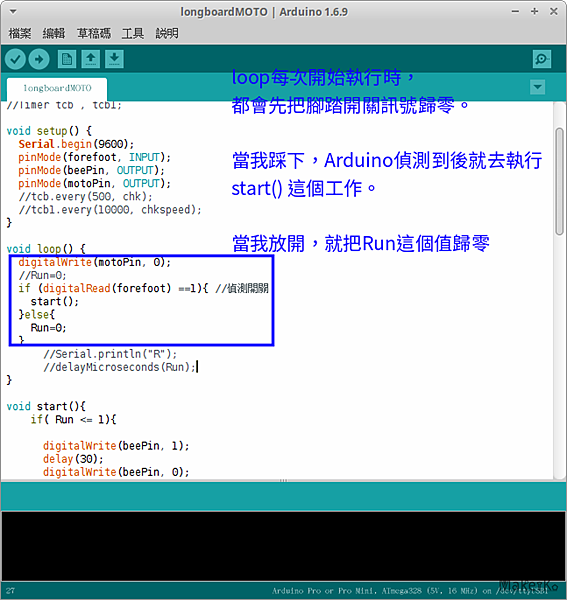Open the 工具 menu
567x600 pixels.
coord(133,33)
